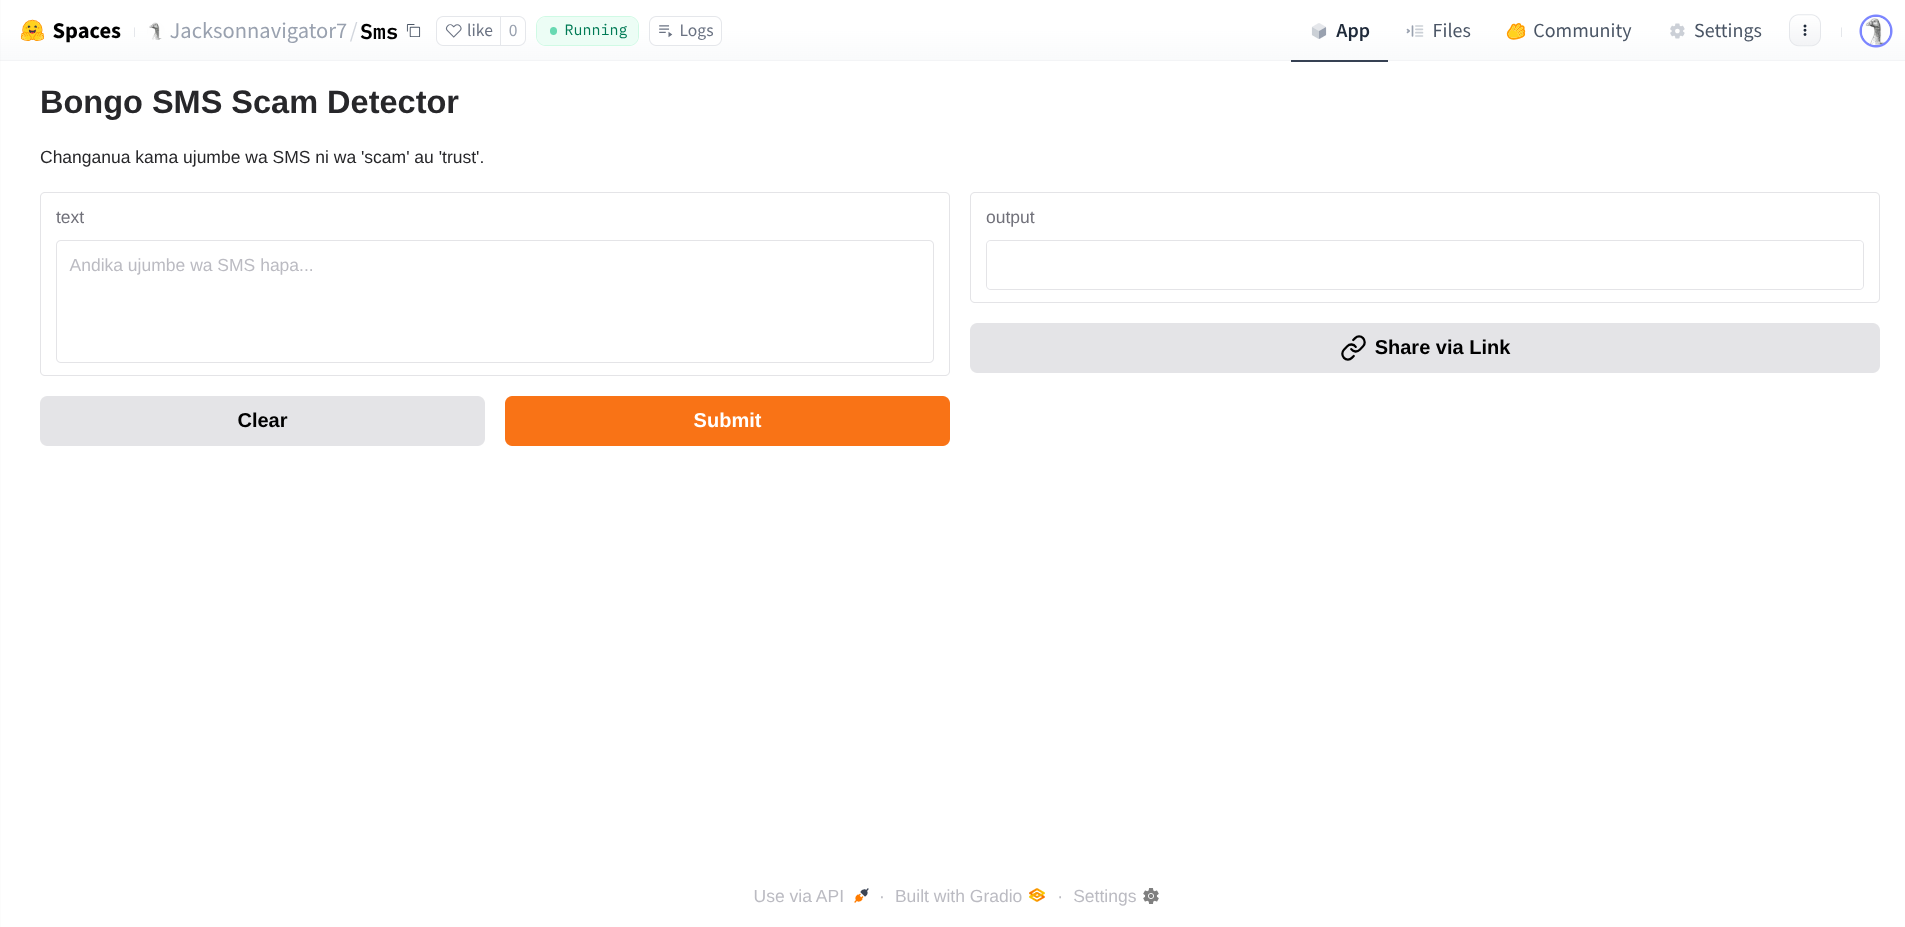Click the output text box
The height and width of the screenshot is (927, 1905).
pos(1425,265)
